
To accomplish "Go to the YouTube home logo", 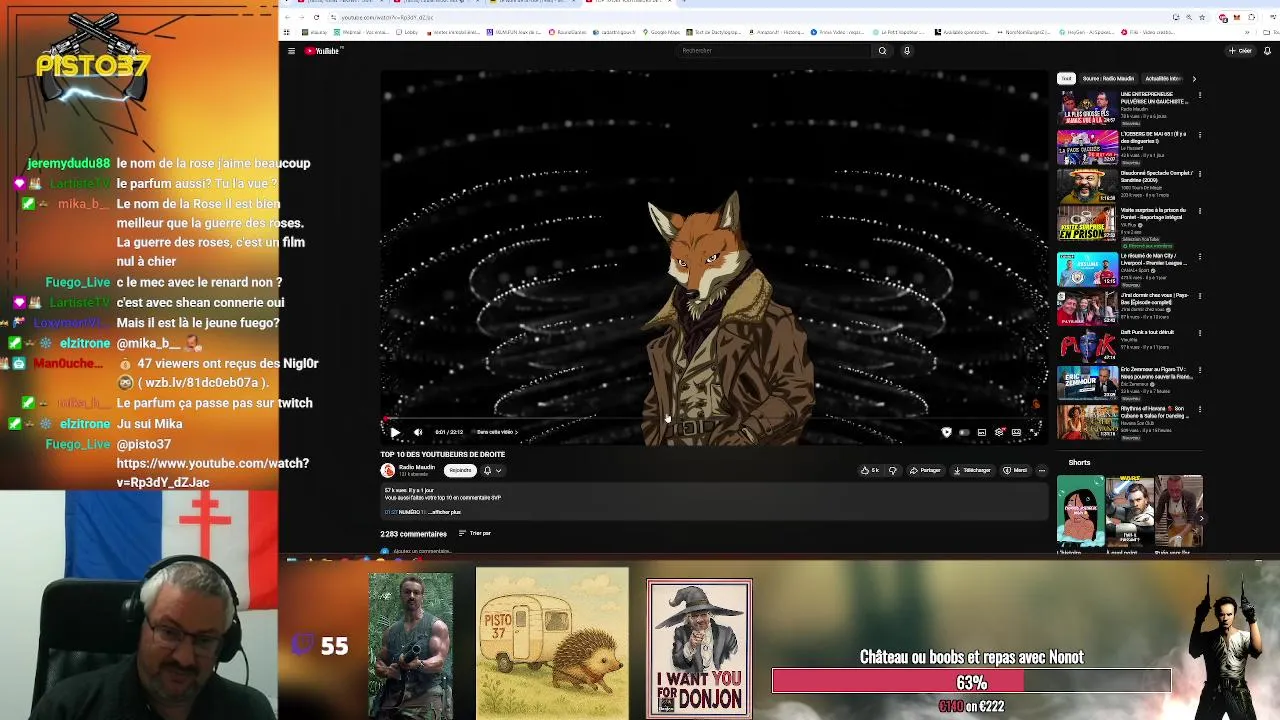I will click(x=323, y=51).
